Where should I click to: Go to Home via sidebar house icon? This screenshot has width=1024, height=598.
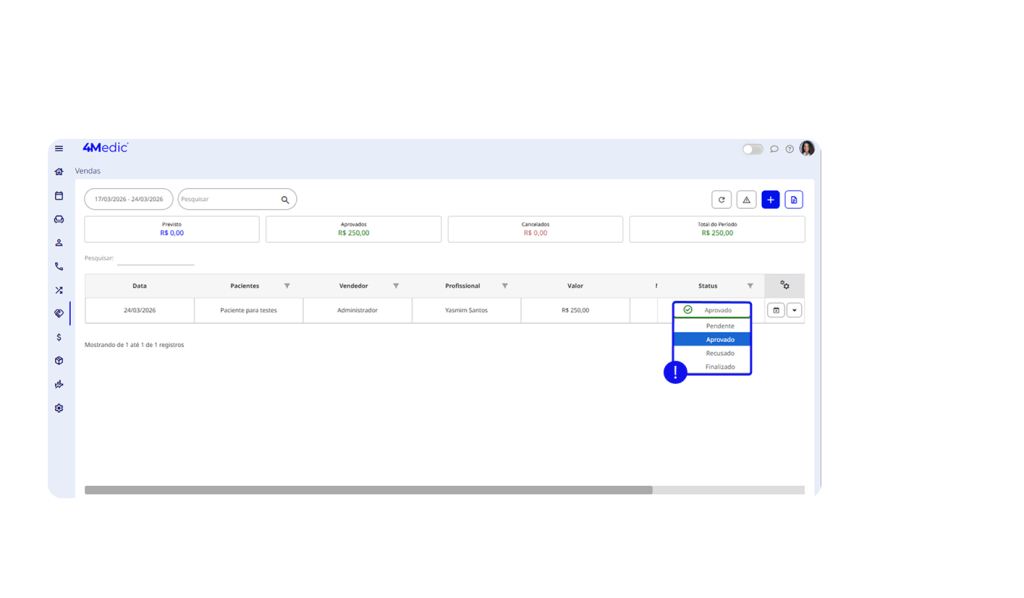[x=59, y=172]
